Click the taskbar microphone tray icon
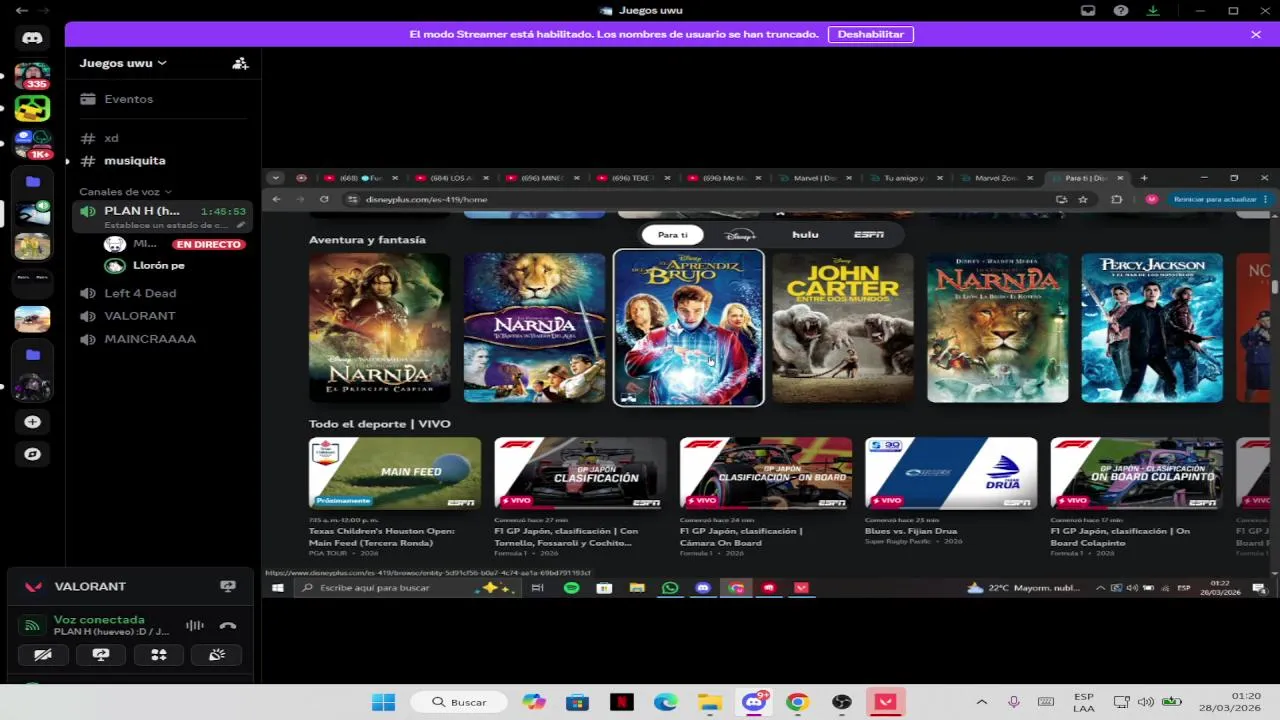 tap(1014, 702)
